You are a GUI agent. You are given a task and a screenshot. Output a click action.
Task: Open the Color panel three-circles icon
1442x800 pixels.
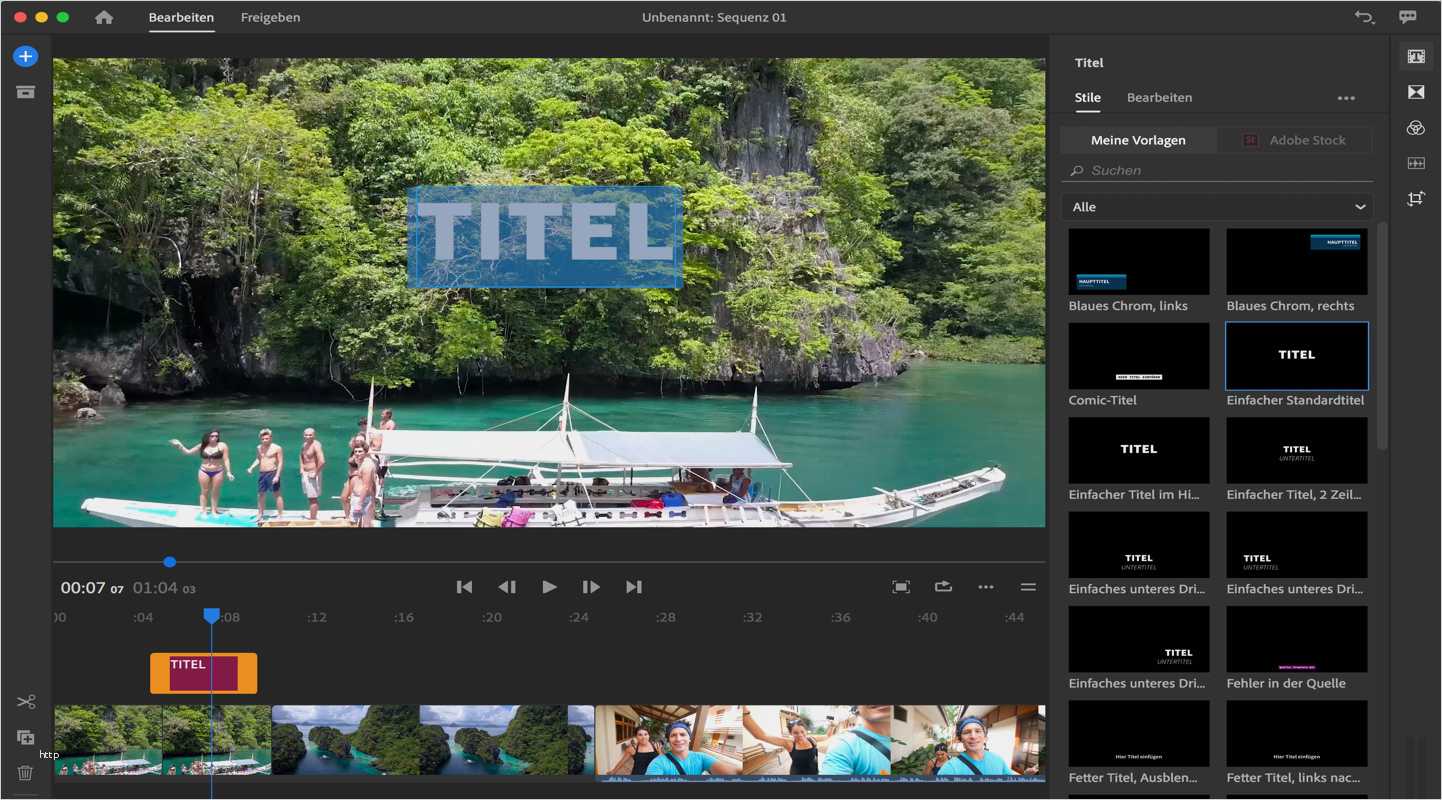pos(1416,128)
